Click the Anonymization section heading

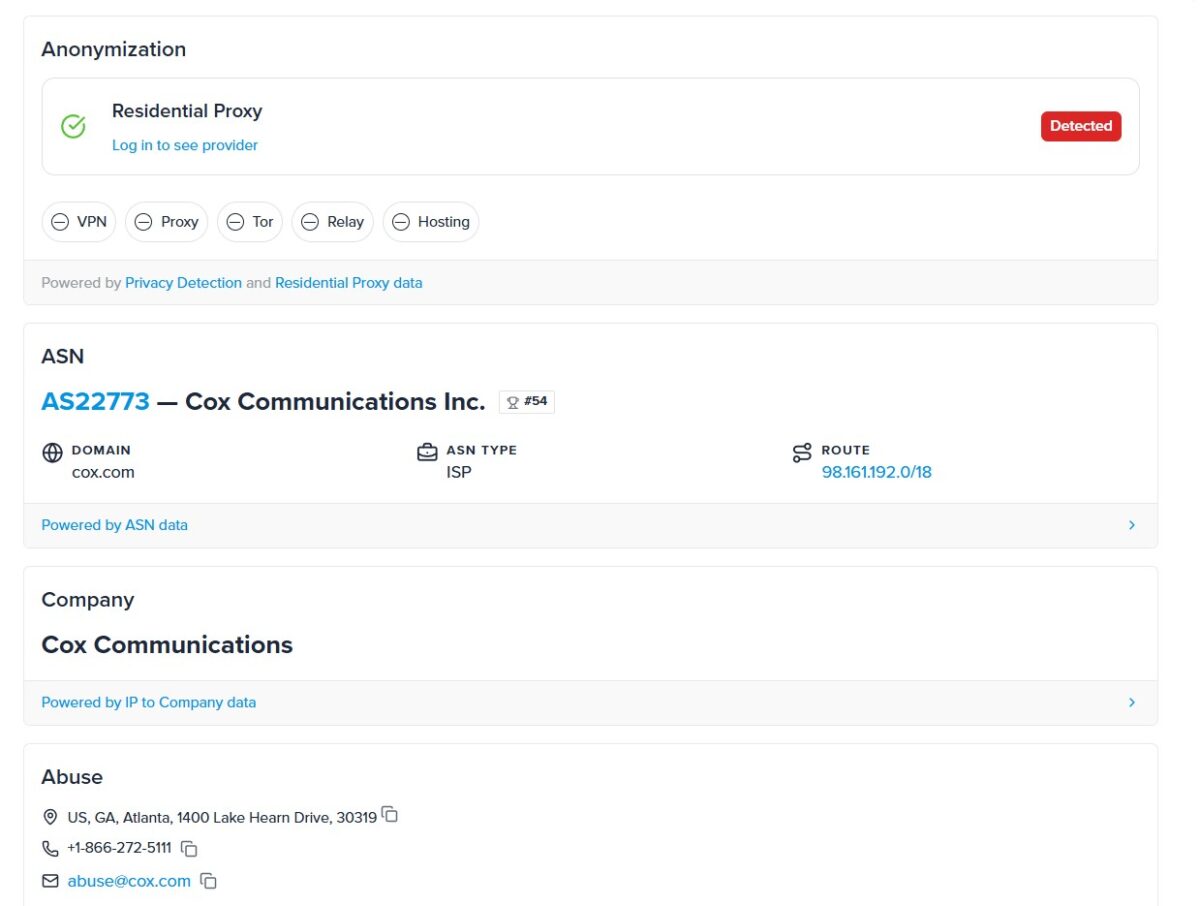click(113, 49)
